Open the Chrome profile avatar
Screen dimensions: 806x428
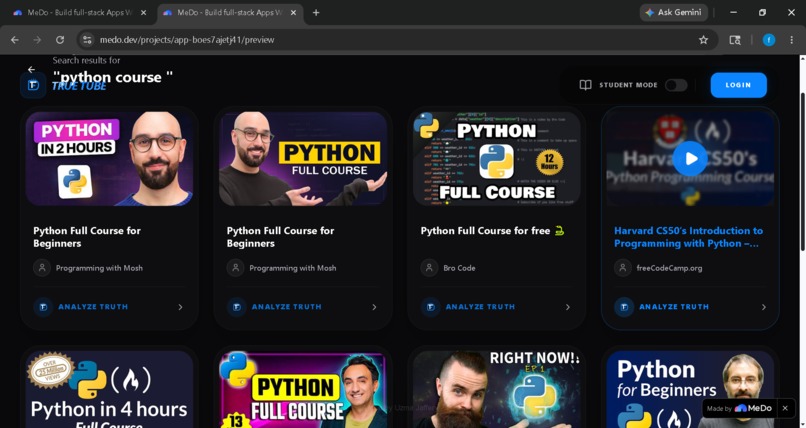(768, 40)
